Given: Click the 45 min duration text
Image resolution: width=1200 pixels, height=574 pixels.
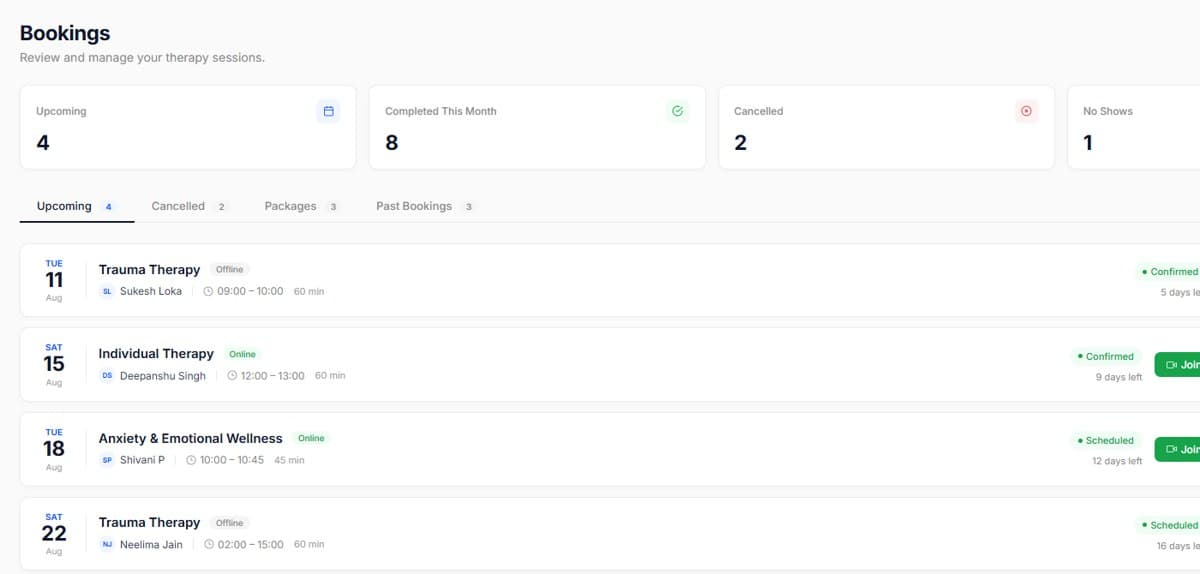Looking at the screenshot, I should tap(289, 460).
